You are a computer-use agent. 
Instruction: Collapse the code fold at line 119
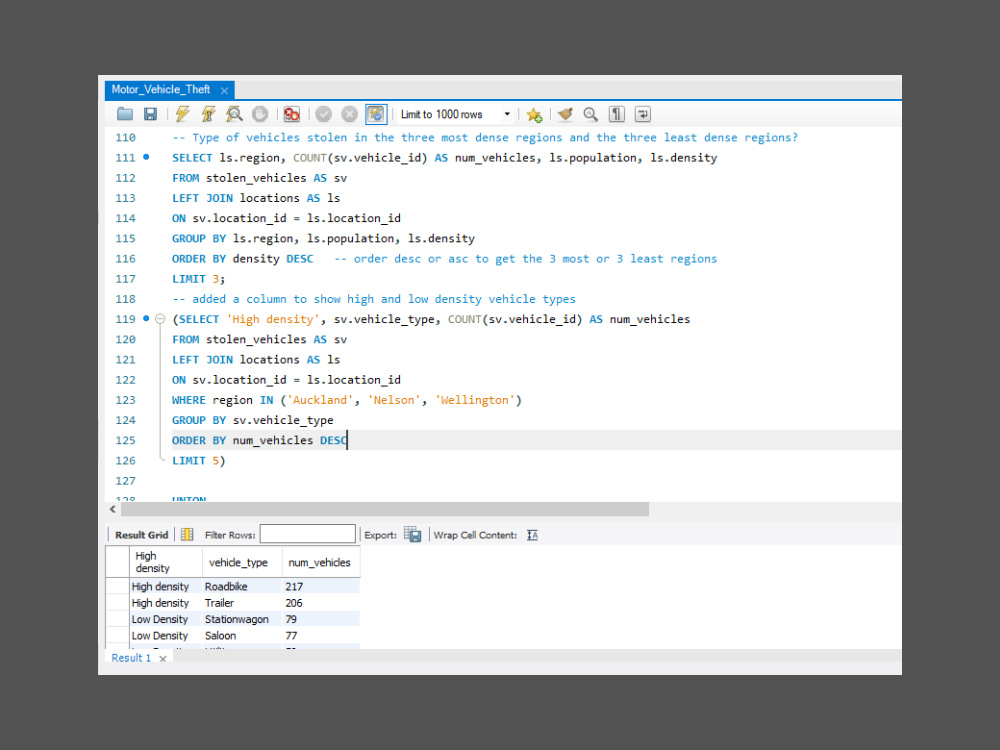[160, 319]
